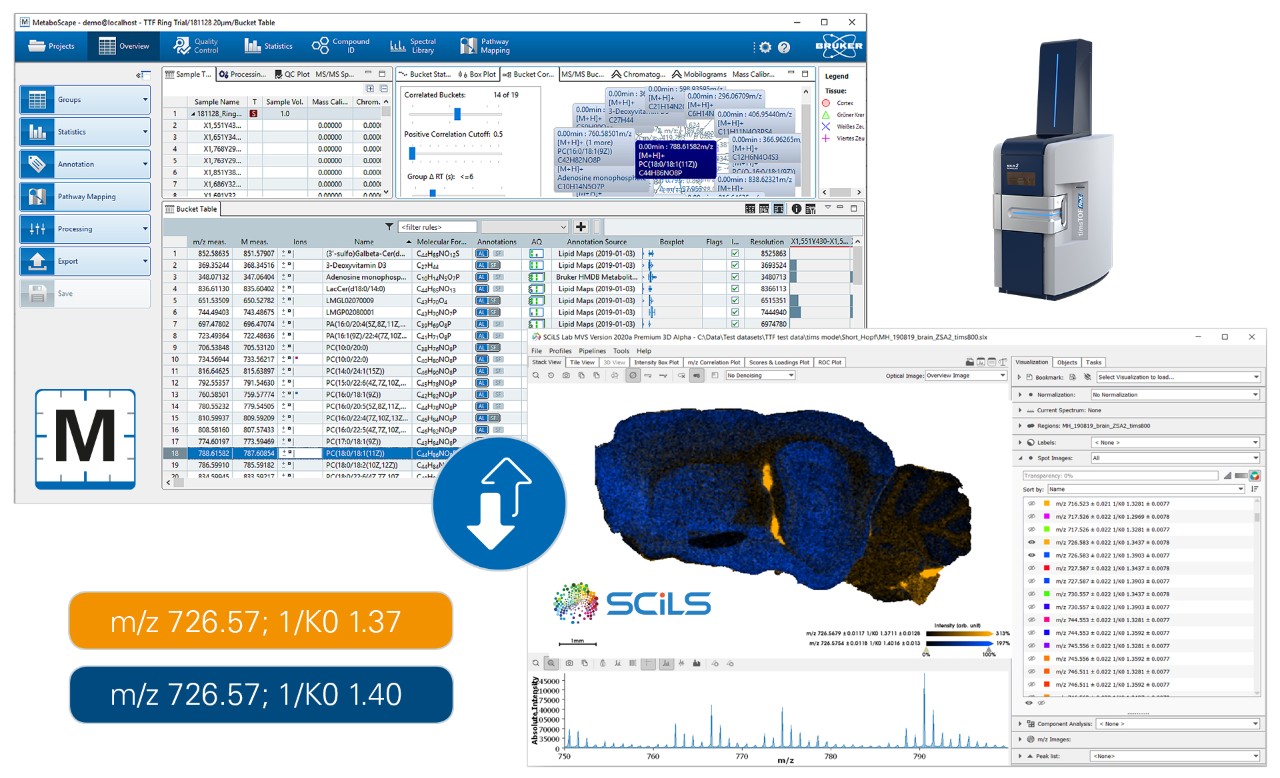Open Quality Control in MetaboScape toolbar
Viewport: 1280px width, 778px height.
click(x=194, y=46)
